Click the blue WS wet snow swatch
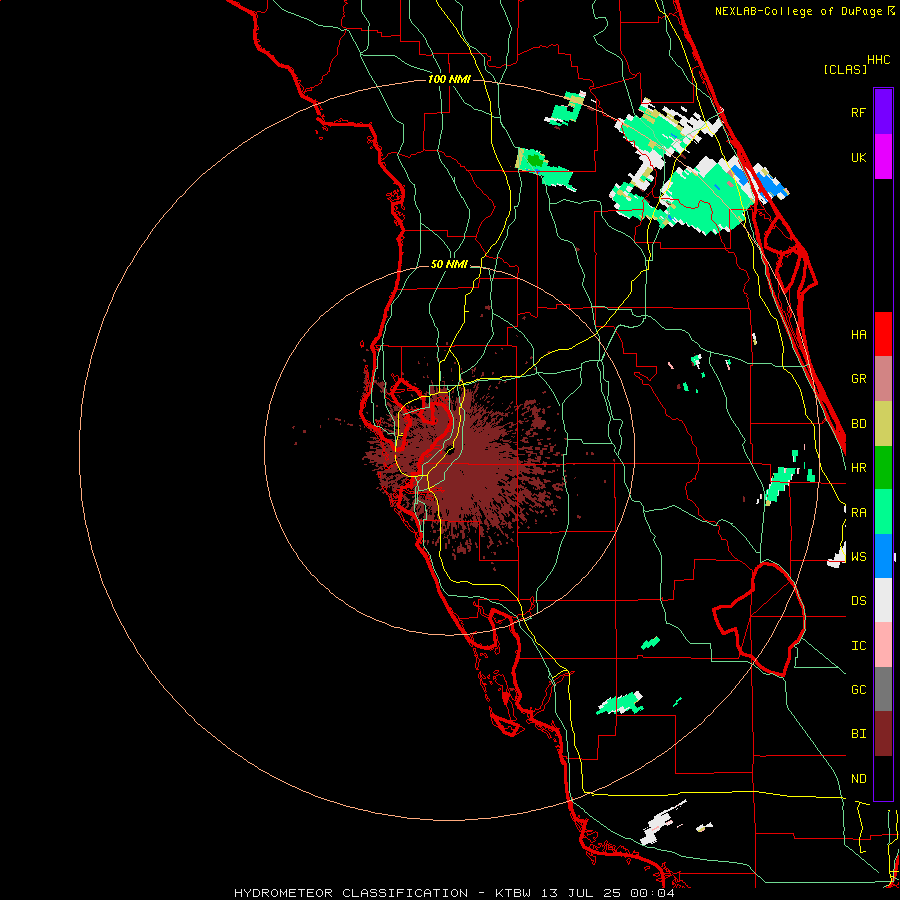 pyautogui.click(x=883, y=556)
